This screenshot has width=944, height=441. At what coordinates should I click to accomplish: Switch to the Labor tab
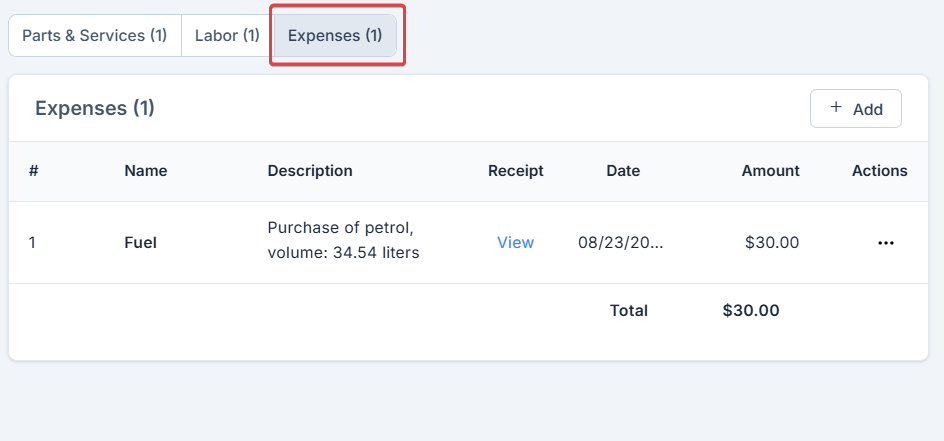click(227, 36)
